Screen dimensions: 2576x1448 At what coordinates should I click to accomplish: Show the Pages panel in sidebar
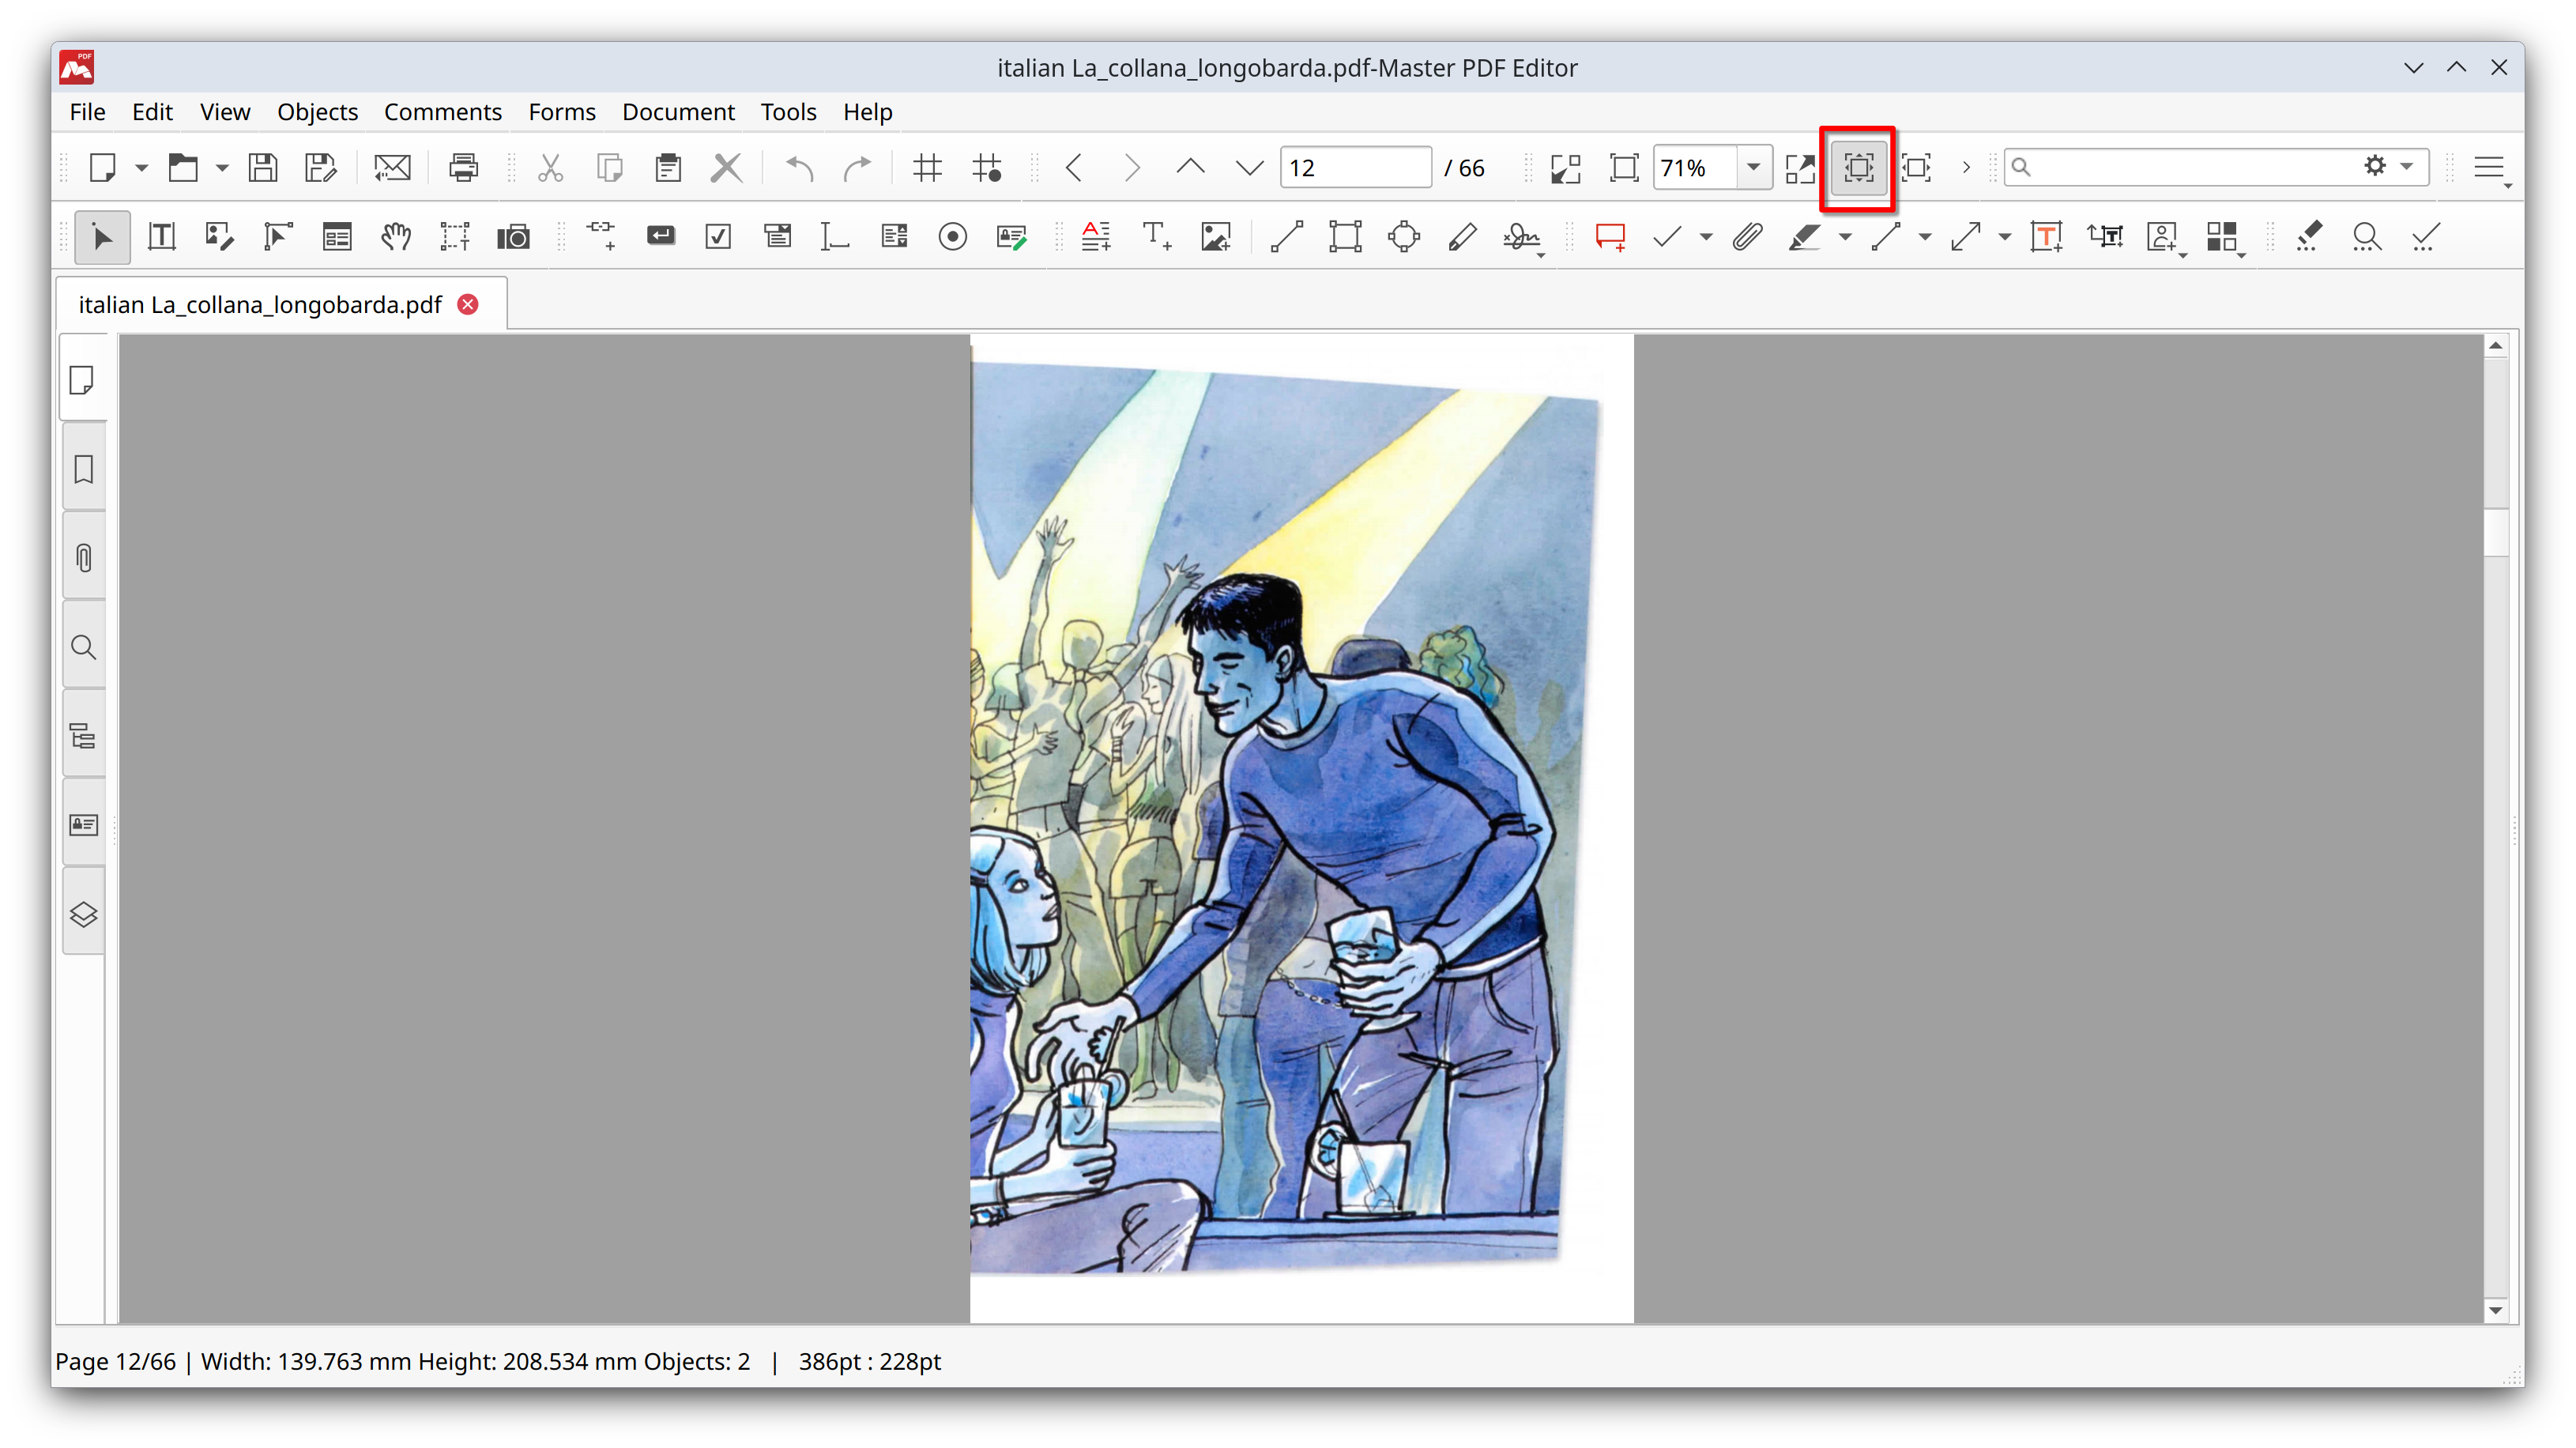83,380
